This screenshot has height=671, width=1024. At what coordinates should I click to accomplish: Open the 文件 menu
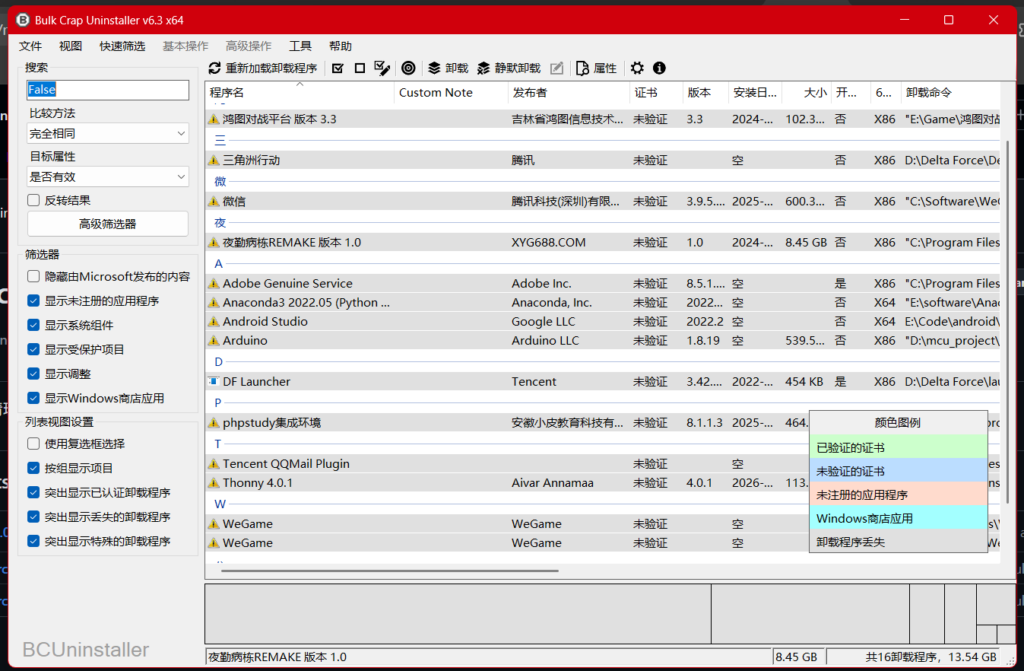[30, 46]
